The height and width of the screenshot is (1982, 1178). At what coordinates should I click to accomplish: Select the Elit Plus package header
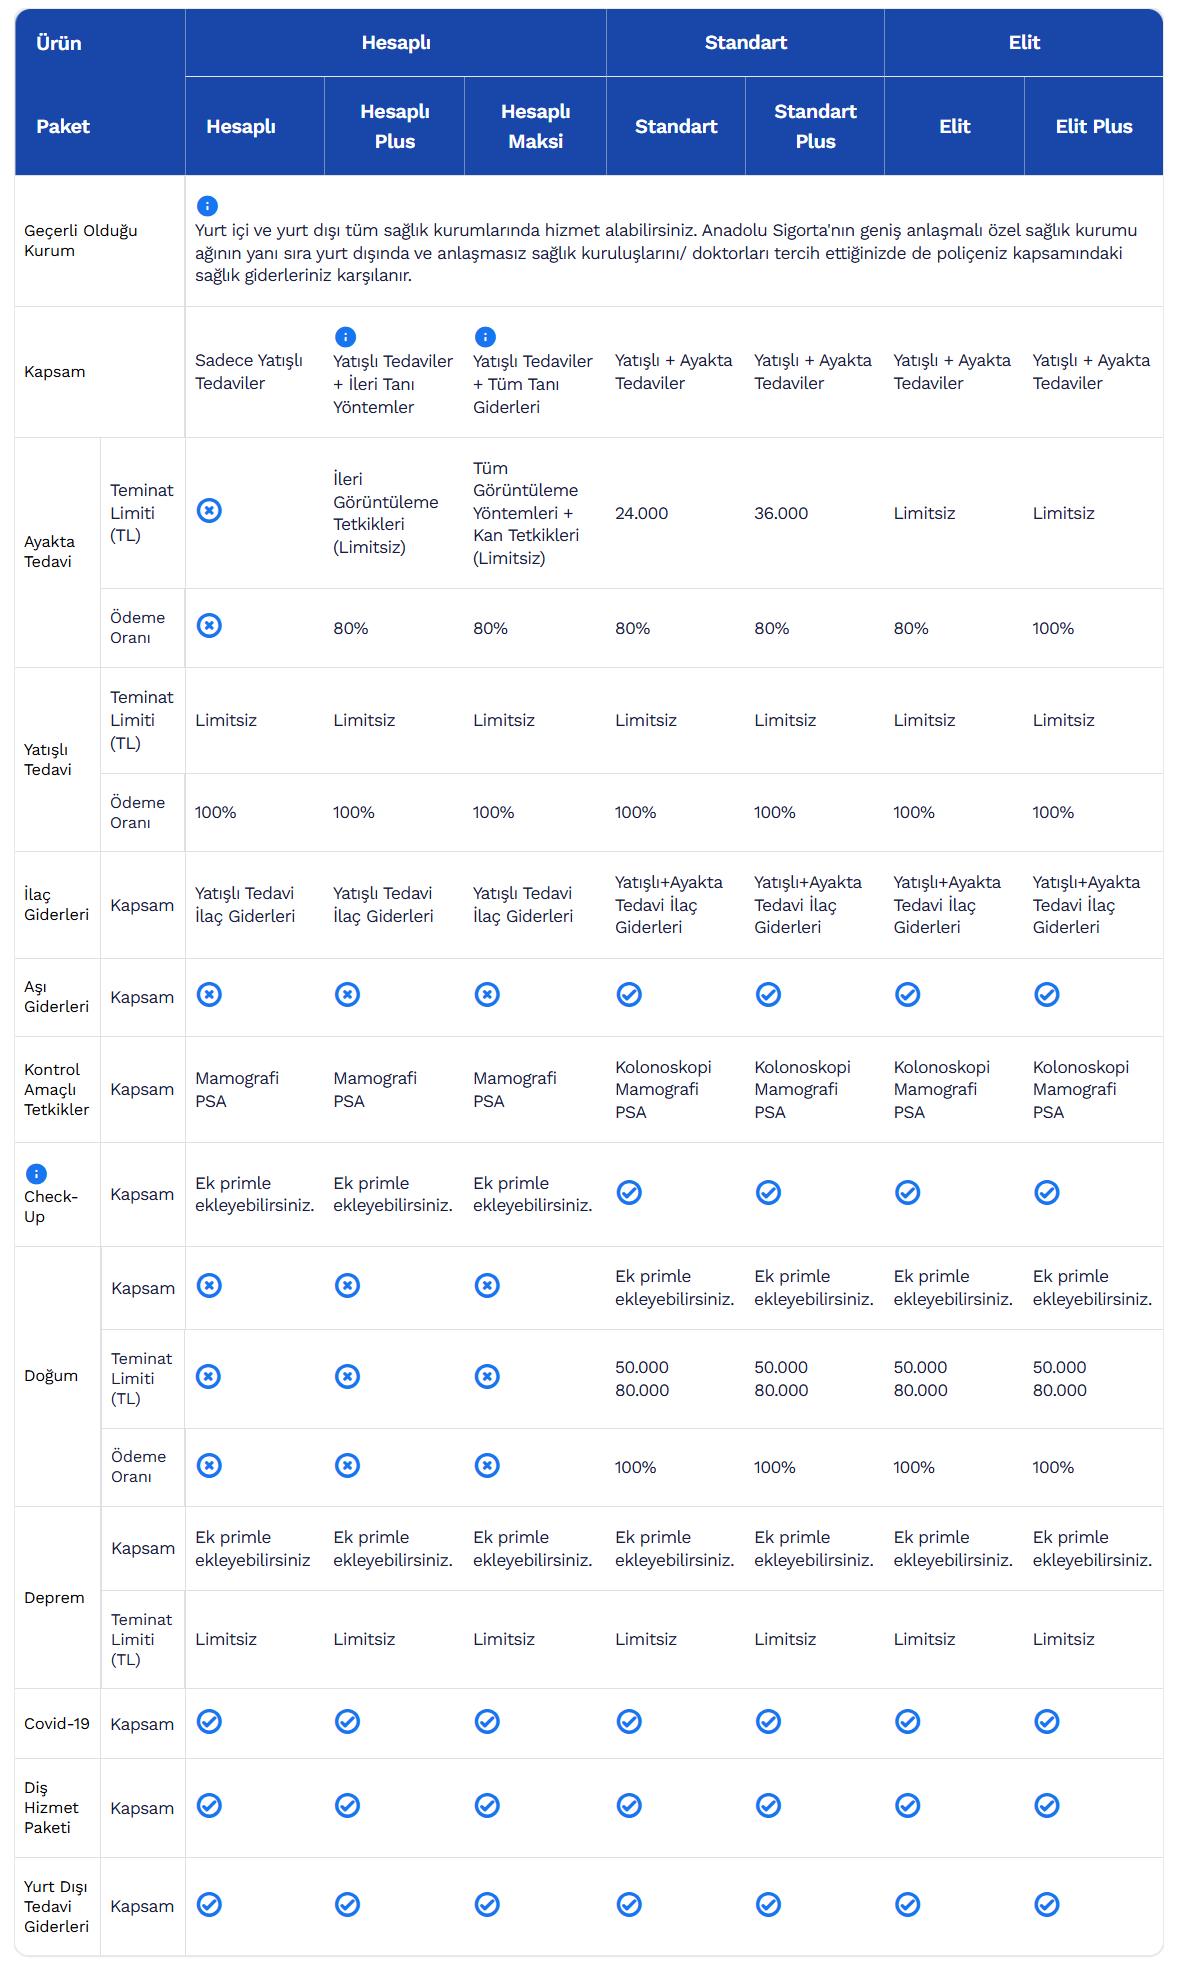point(1093,126)
